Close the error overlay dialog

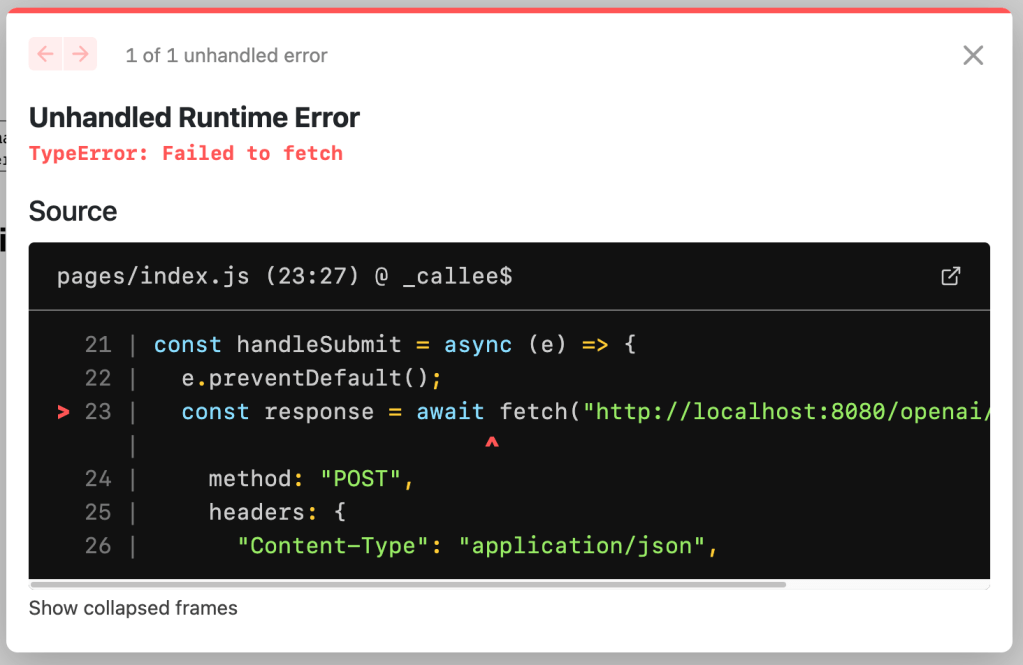[972, 55]
